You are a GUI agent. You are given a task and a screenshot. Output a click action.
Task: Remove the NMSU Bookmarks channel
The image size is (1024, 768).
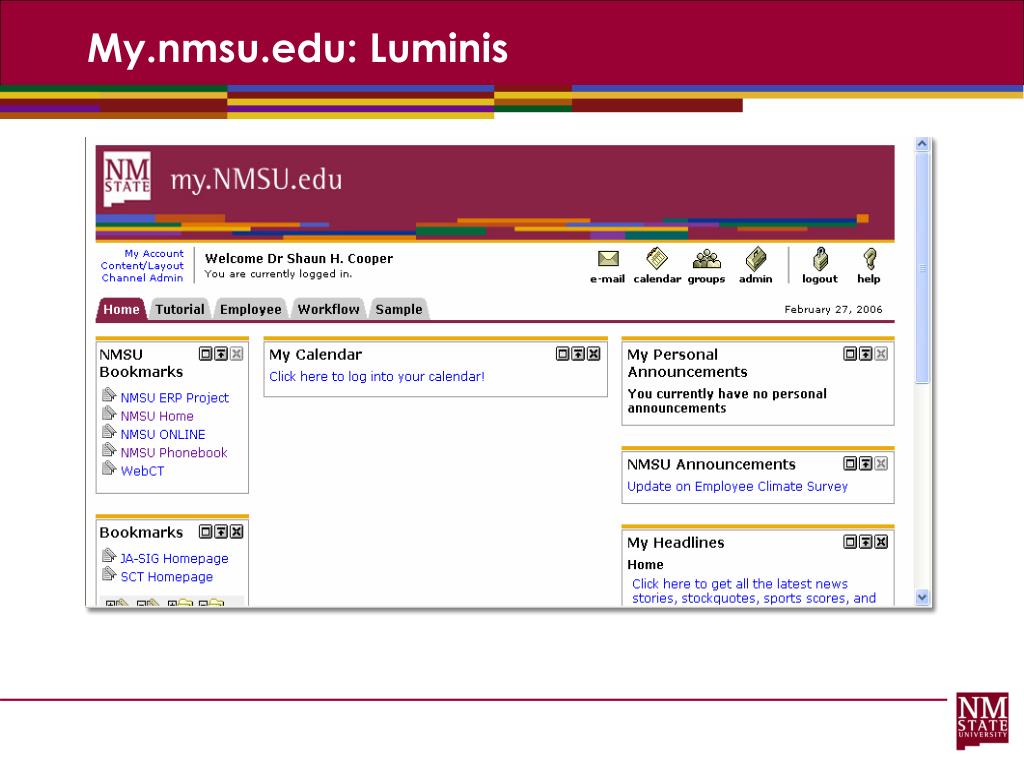click(236, 354)
